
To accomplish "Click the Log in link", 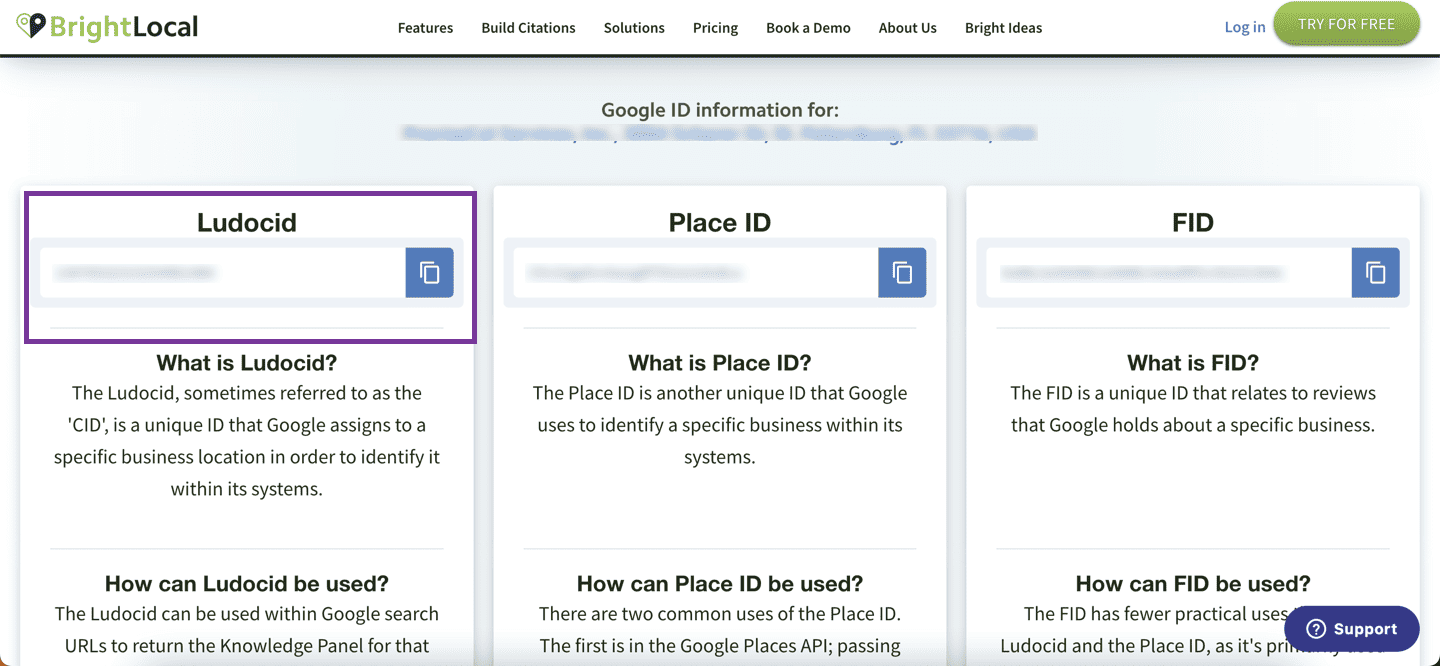I will (x=1245, y=27).
